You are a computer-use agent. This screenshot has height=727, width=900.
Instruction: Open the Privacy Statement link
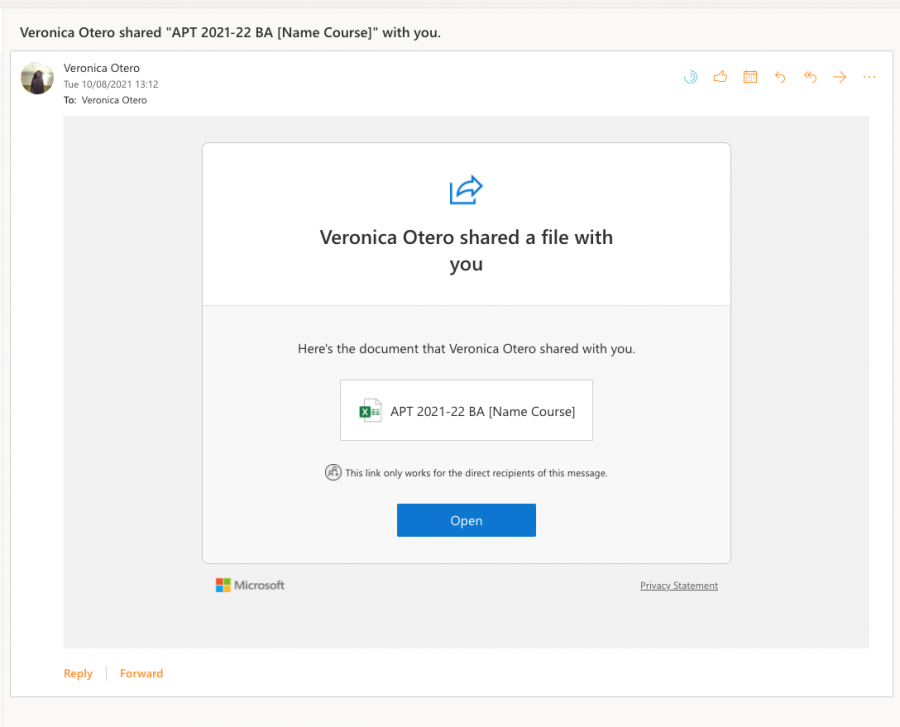pyautogui.click(x=679, y=585)
